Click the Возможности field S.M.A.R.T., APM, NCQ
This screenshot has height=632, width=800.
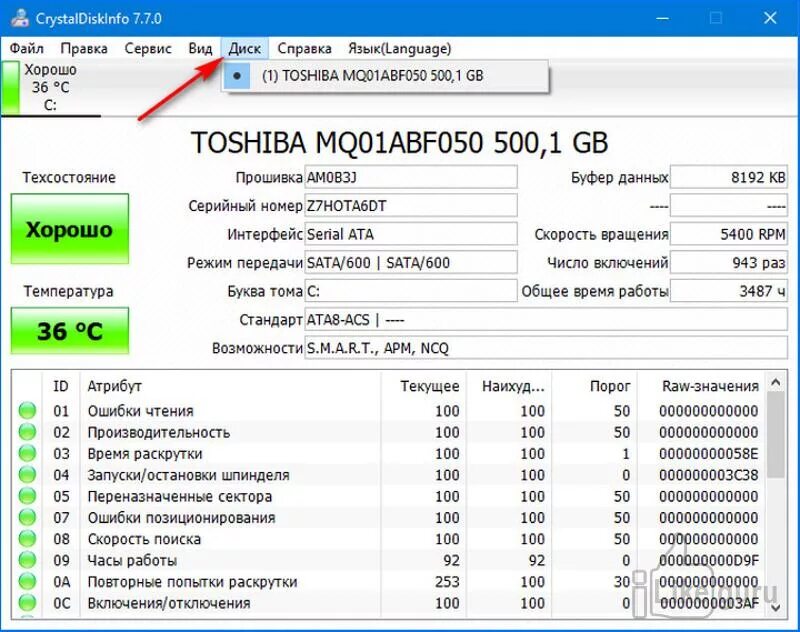click(546, 348)
